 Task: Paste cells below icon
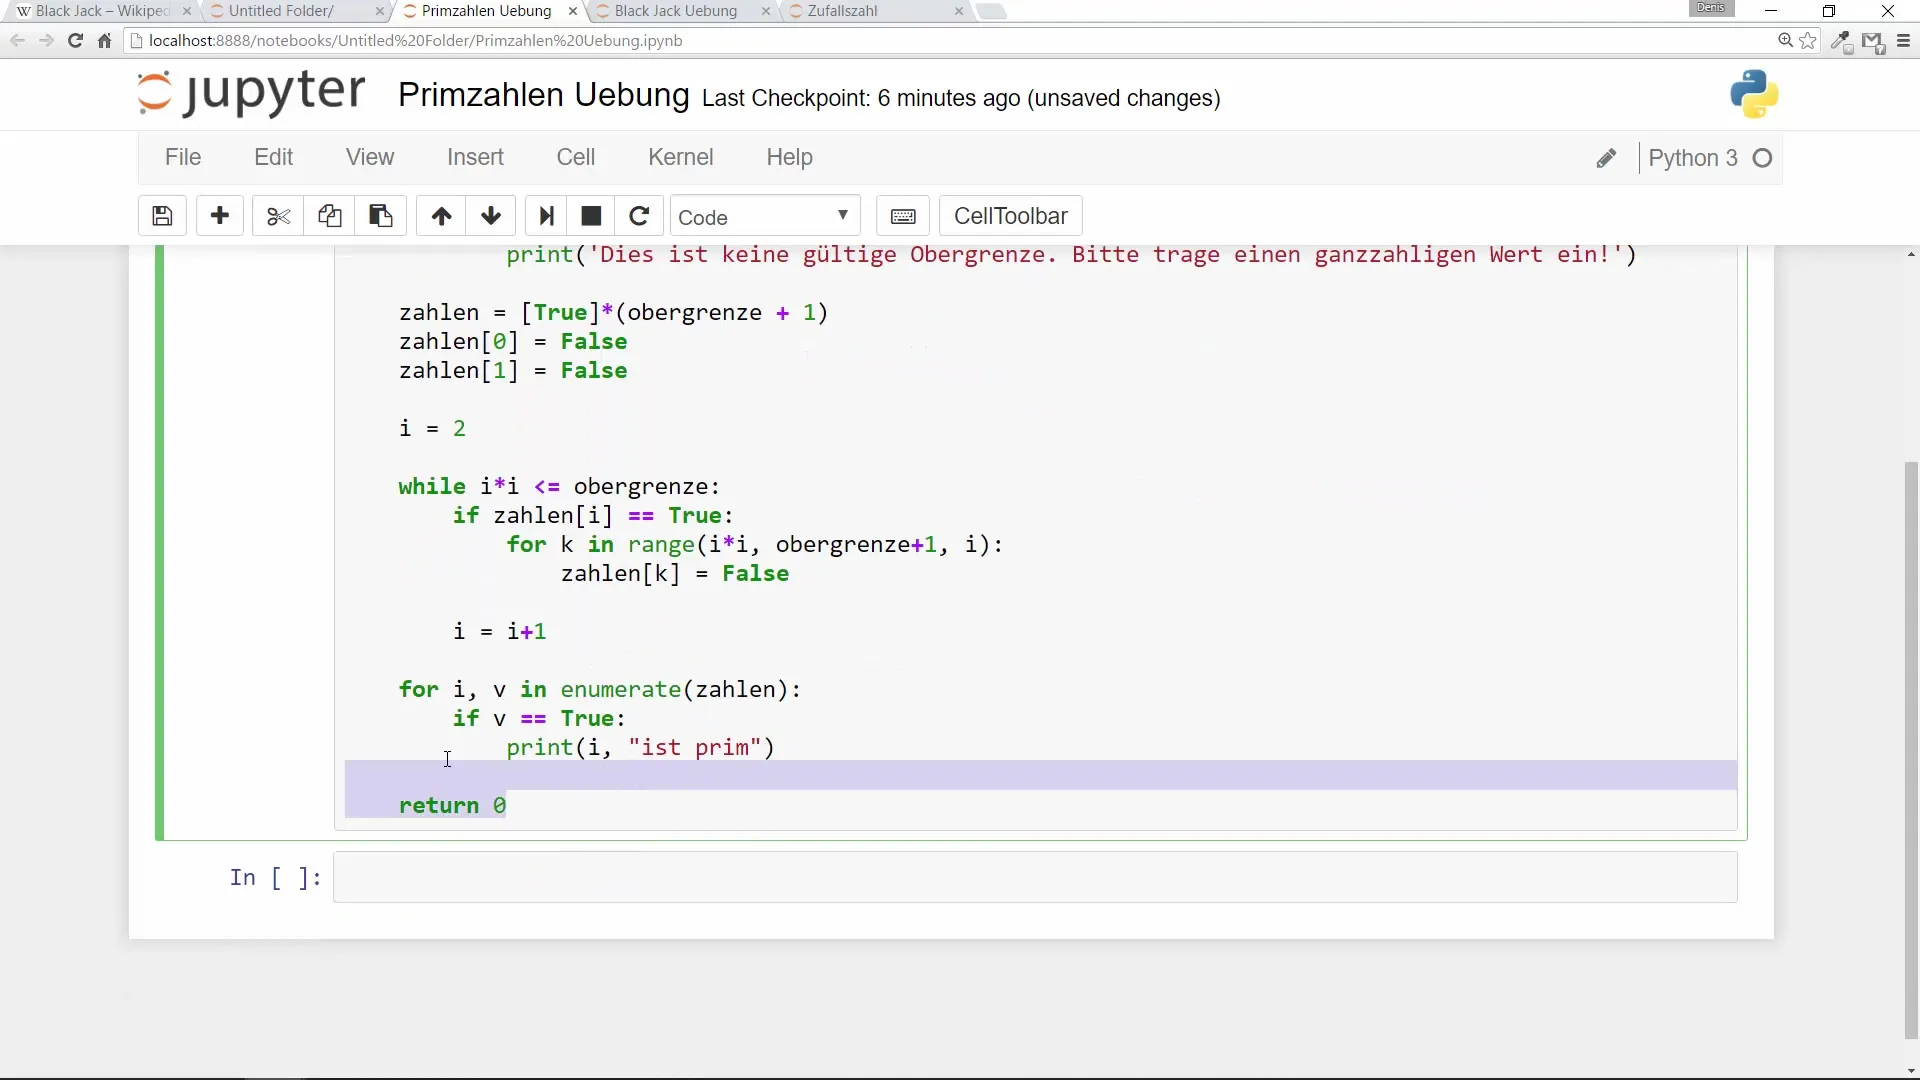pyautogui.click(x=380, y=216)
